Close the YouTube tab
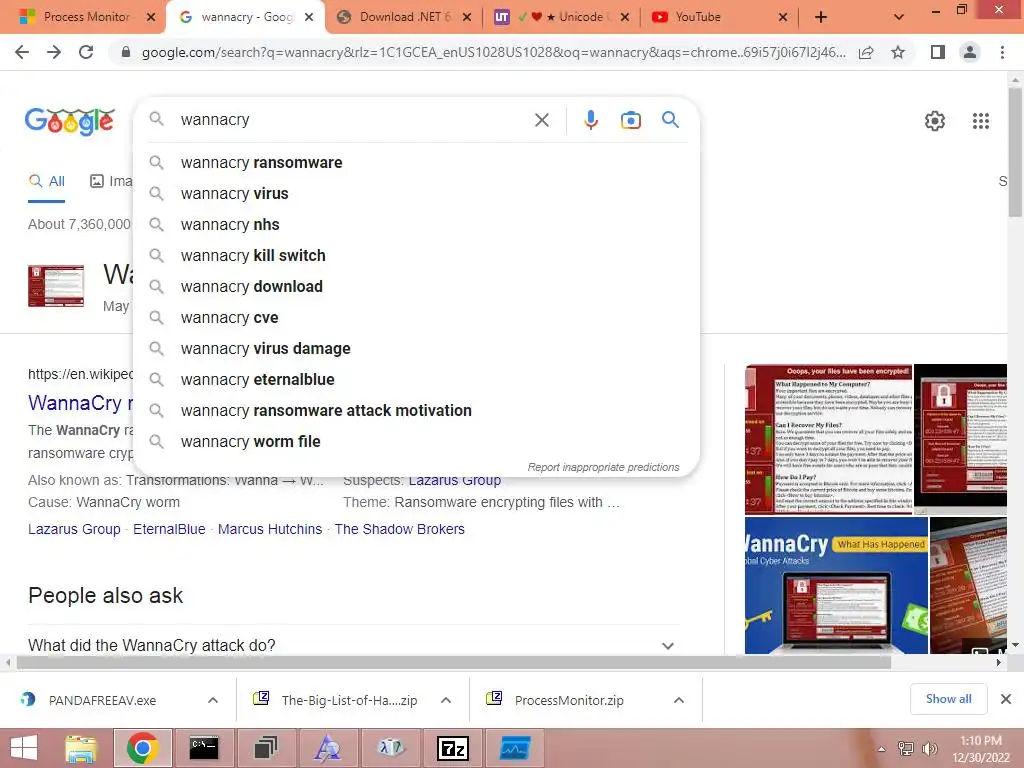This screenshot has height=768, width=1024. click(783, 17)
